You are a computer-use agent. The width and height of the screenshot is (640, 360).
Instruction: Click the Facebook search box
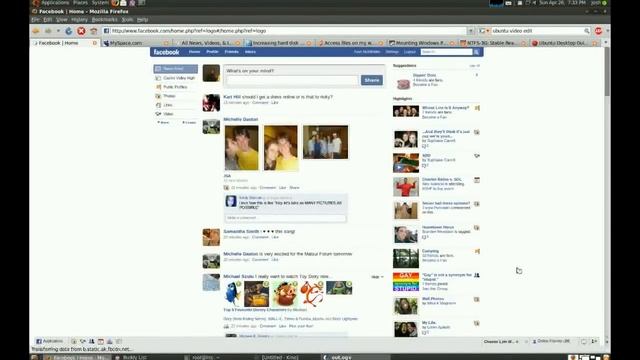click(x=447, y=52)
